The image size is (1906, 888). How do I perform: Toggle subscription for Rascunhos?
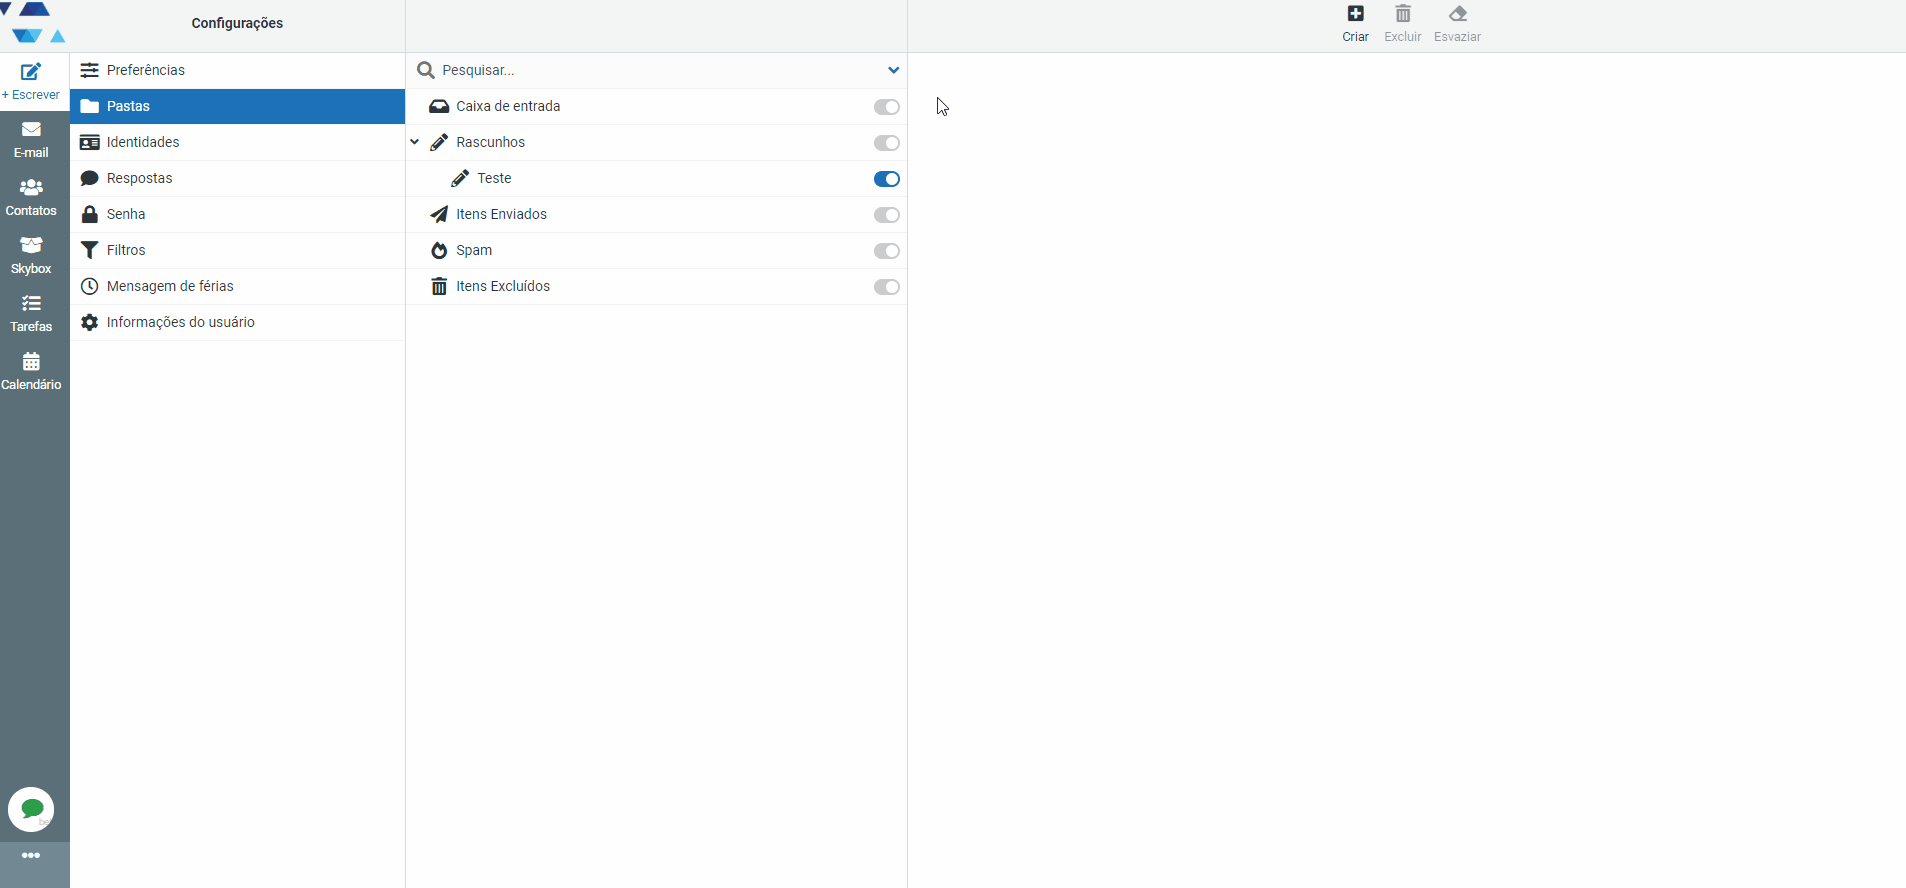tap(887, 143)
